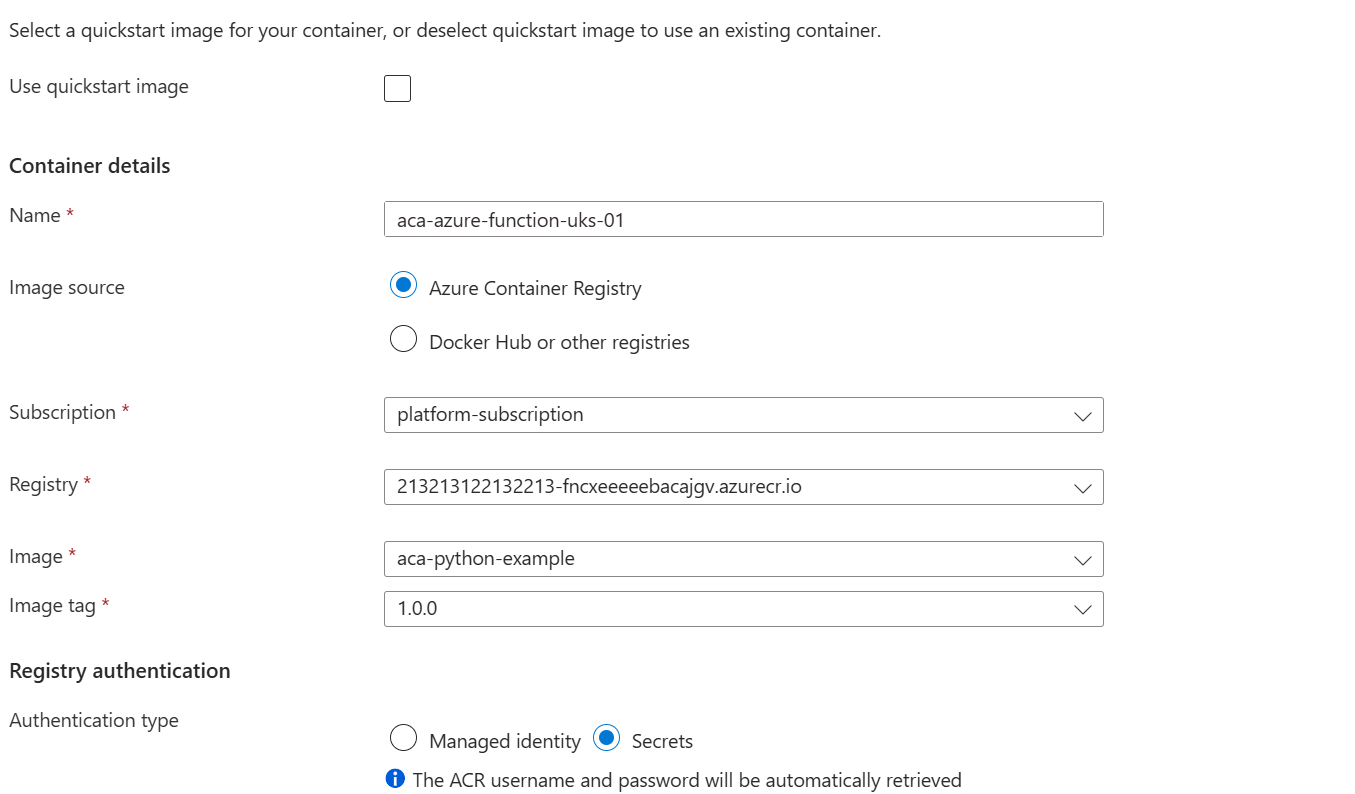Click the Use quickstart image label
The image size is (1355, 794).
tap(99, 87)
